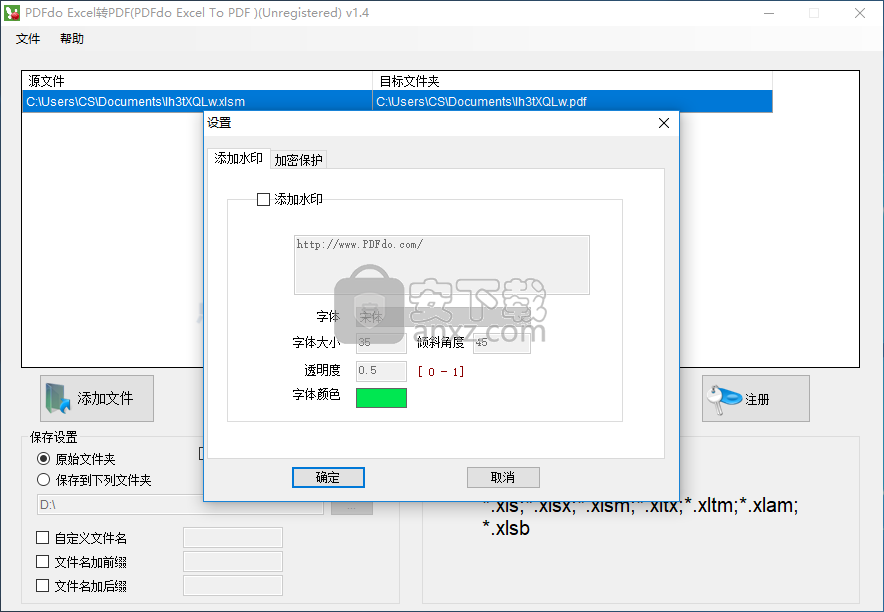The height and width of the screenshot is (612, 884).
Task: Check the 文件名加前缀 checkbox
Action: tap(42, 561)
